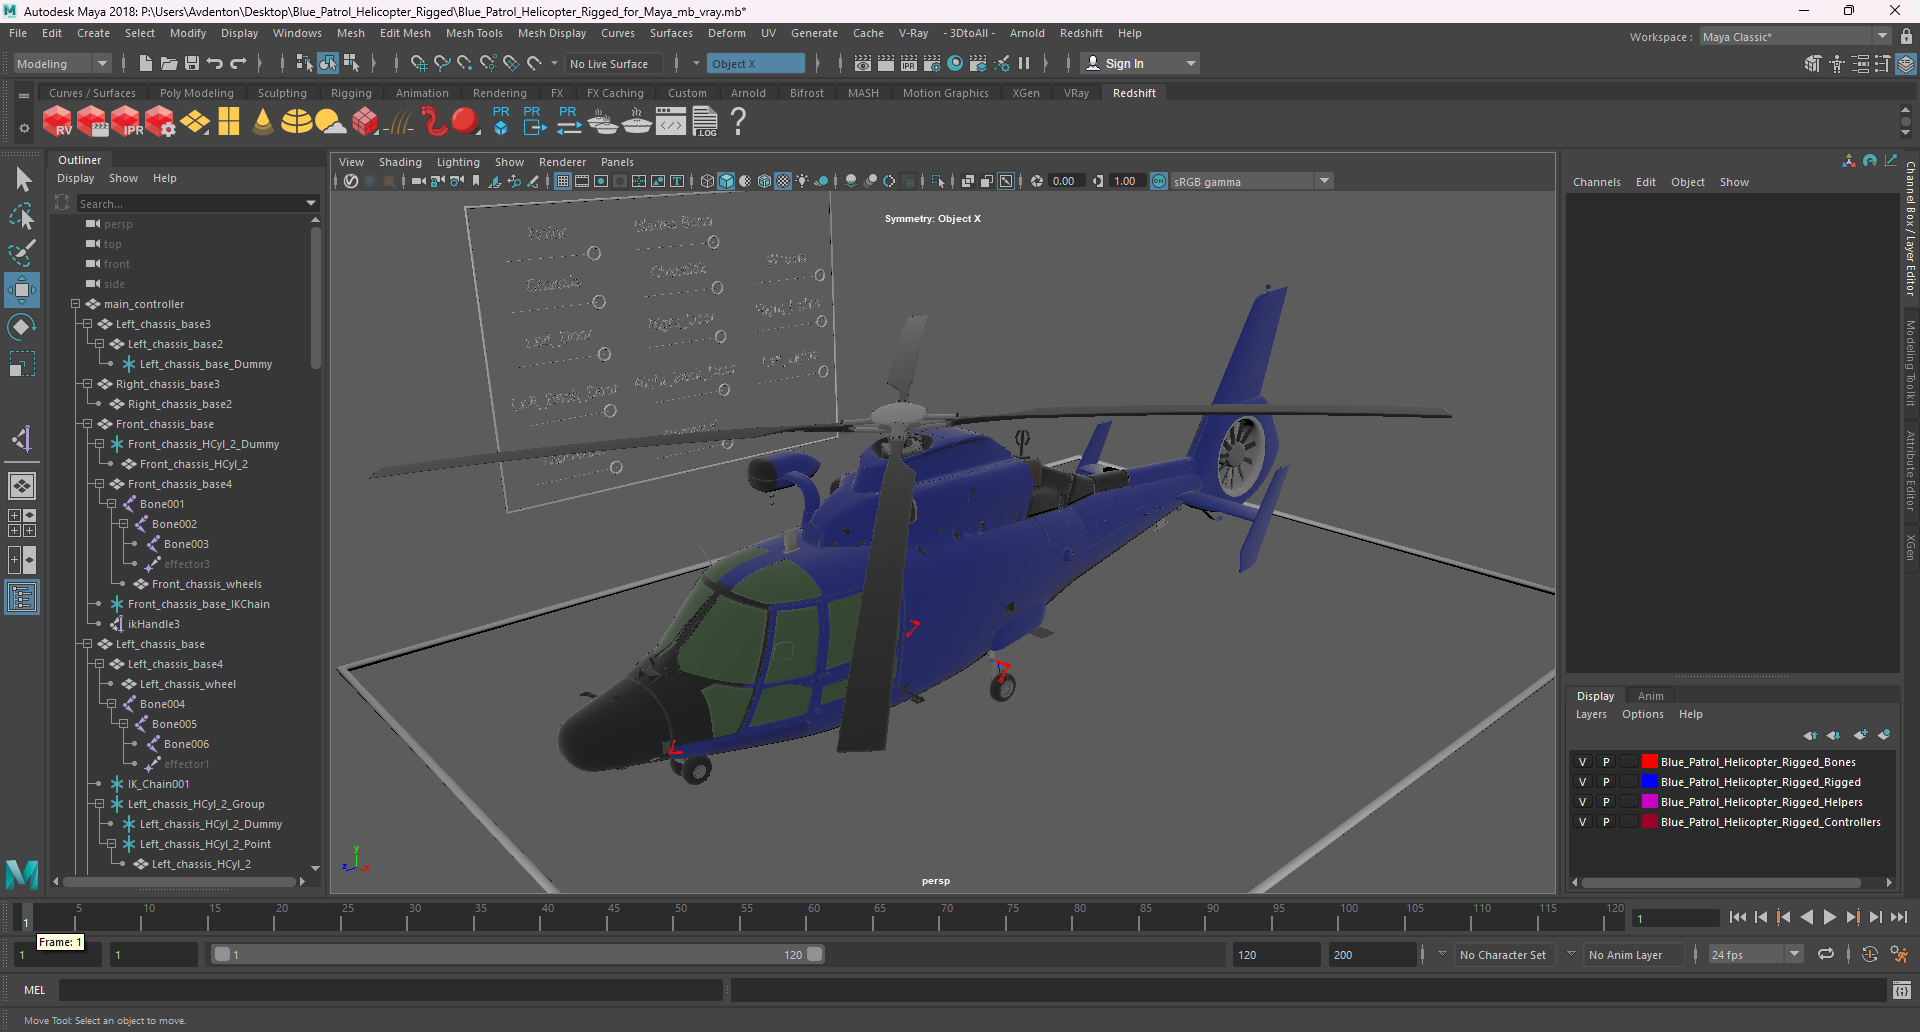Create Redshift sun and sky light icon
The image size is (1920, 1032).
[330, 122]
